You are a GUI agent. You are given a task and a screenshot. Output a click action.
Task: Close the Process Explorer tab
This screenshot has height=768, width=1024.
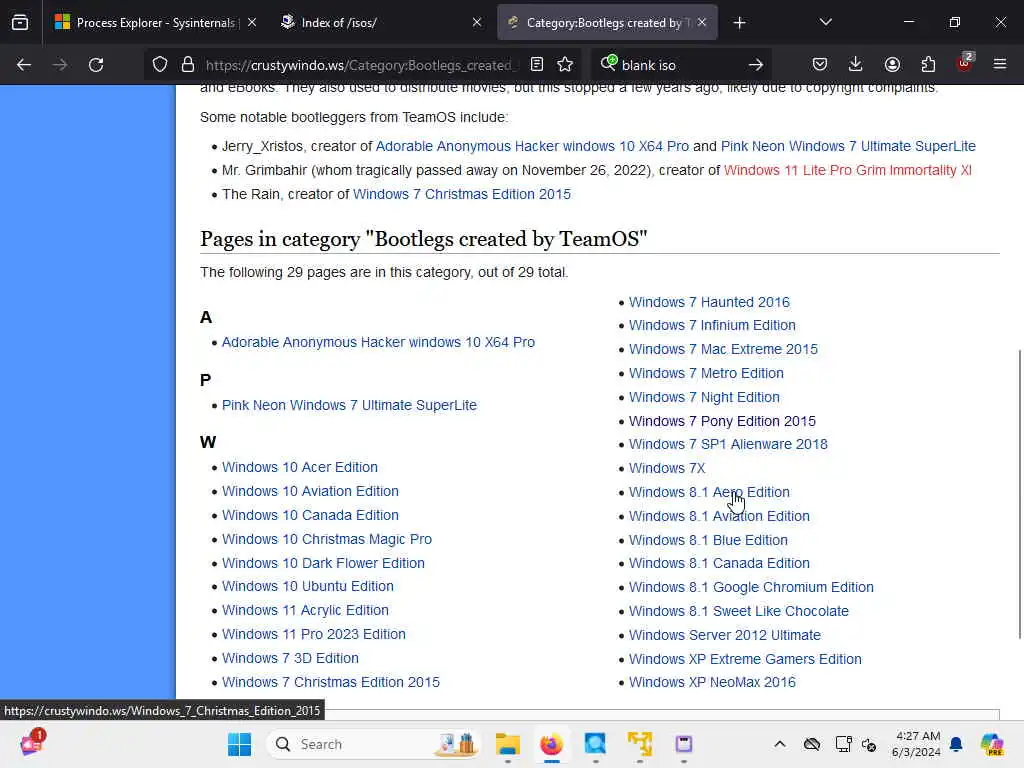click(252, 22)
